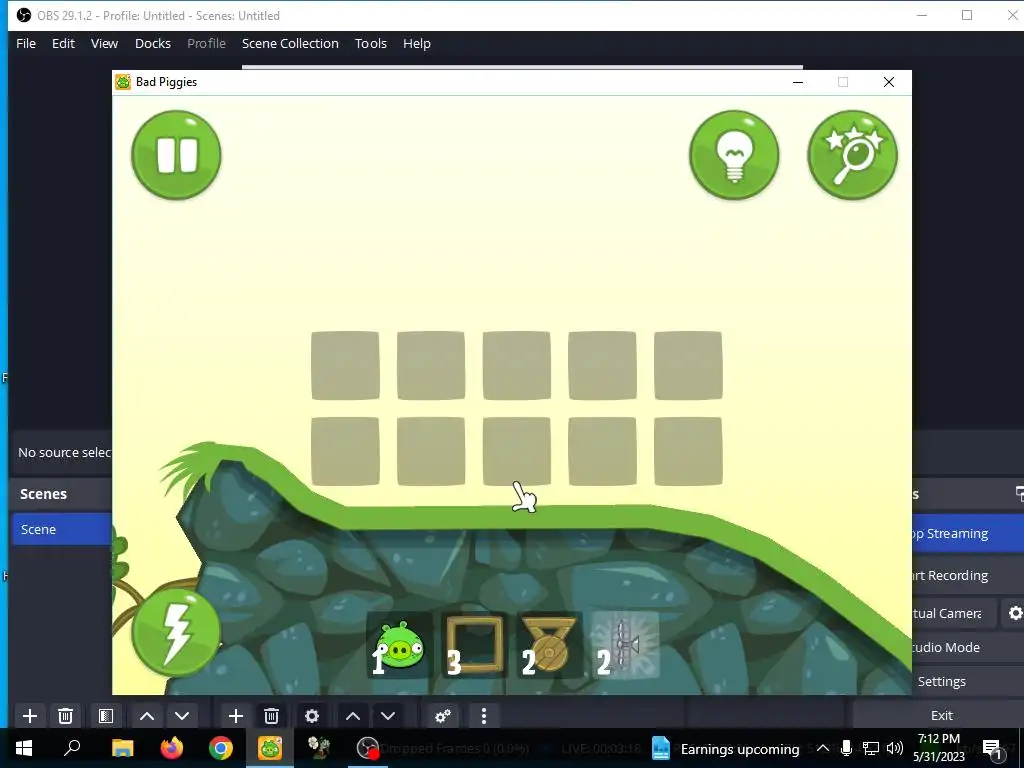
Task: Show hidden tray icons chevron
Action: tap(823, 748)
